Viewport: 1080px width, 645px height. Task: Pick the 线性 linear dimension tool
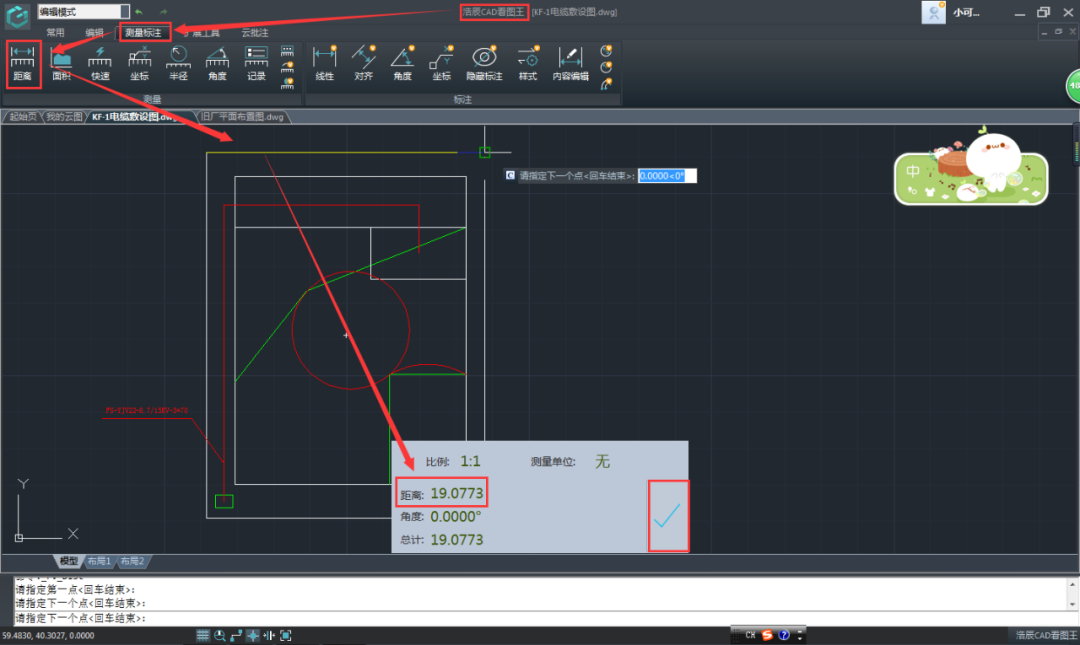[324, 63]
